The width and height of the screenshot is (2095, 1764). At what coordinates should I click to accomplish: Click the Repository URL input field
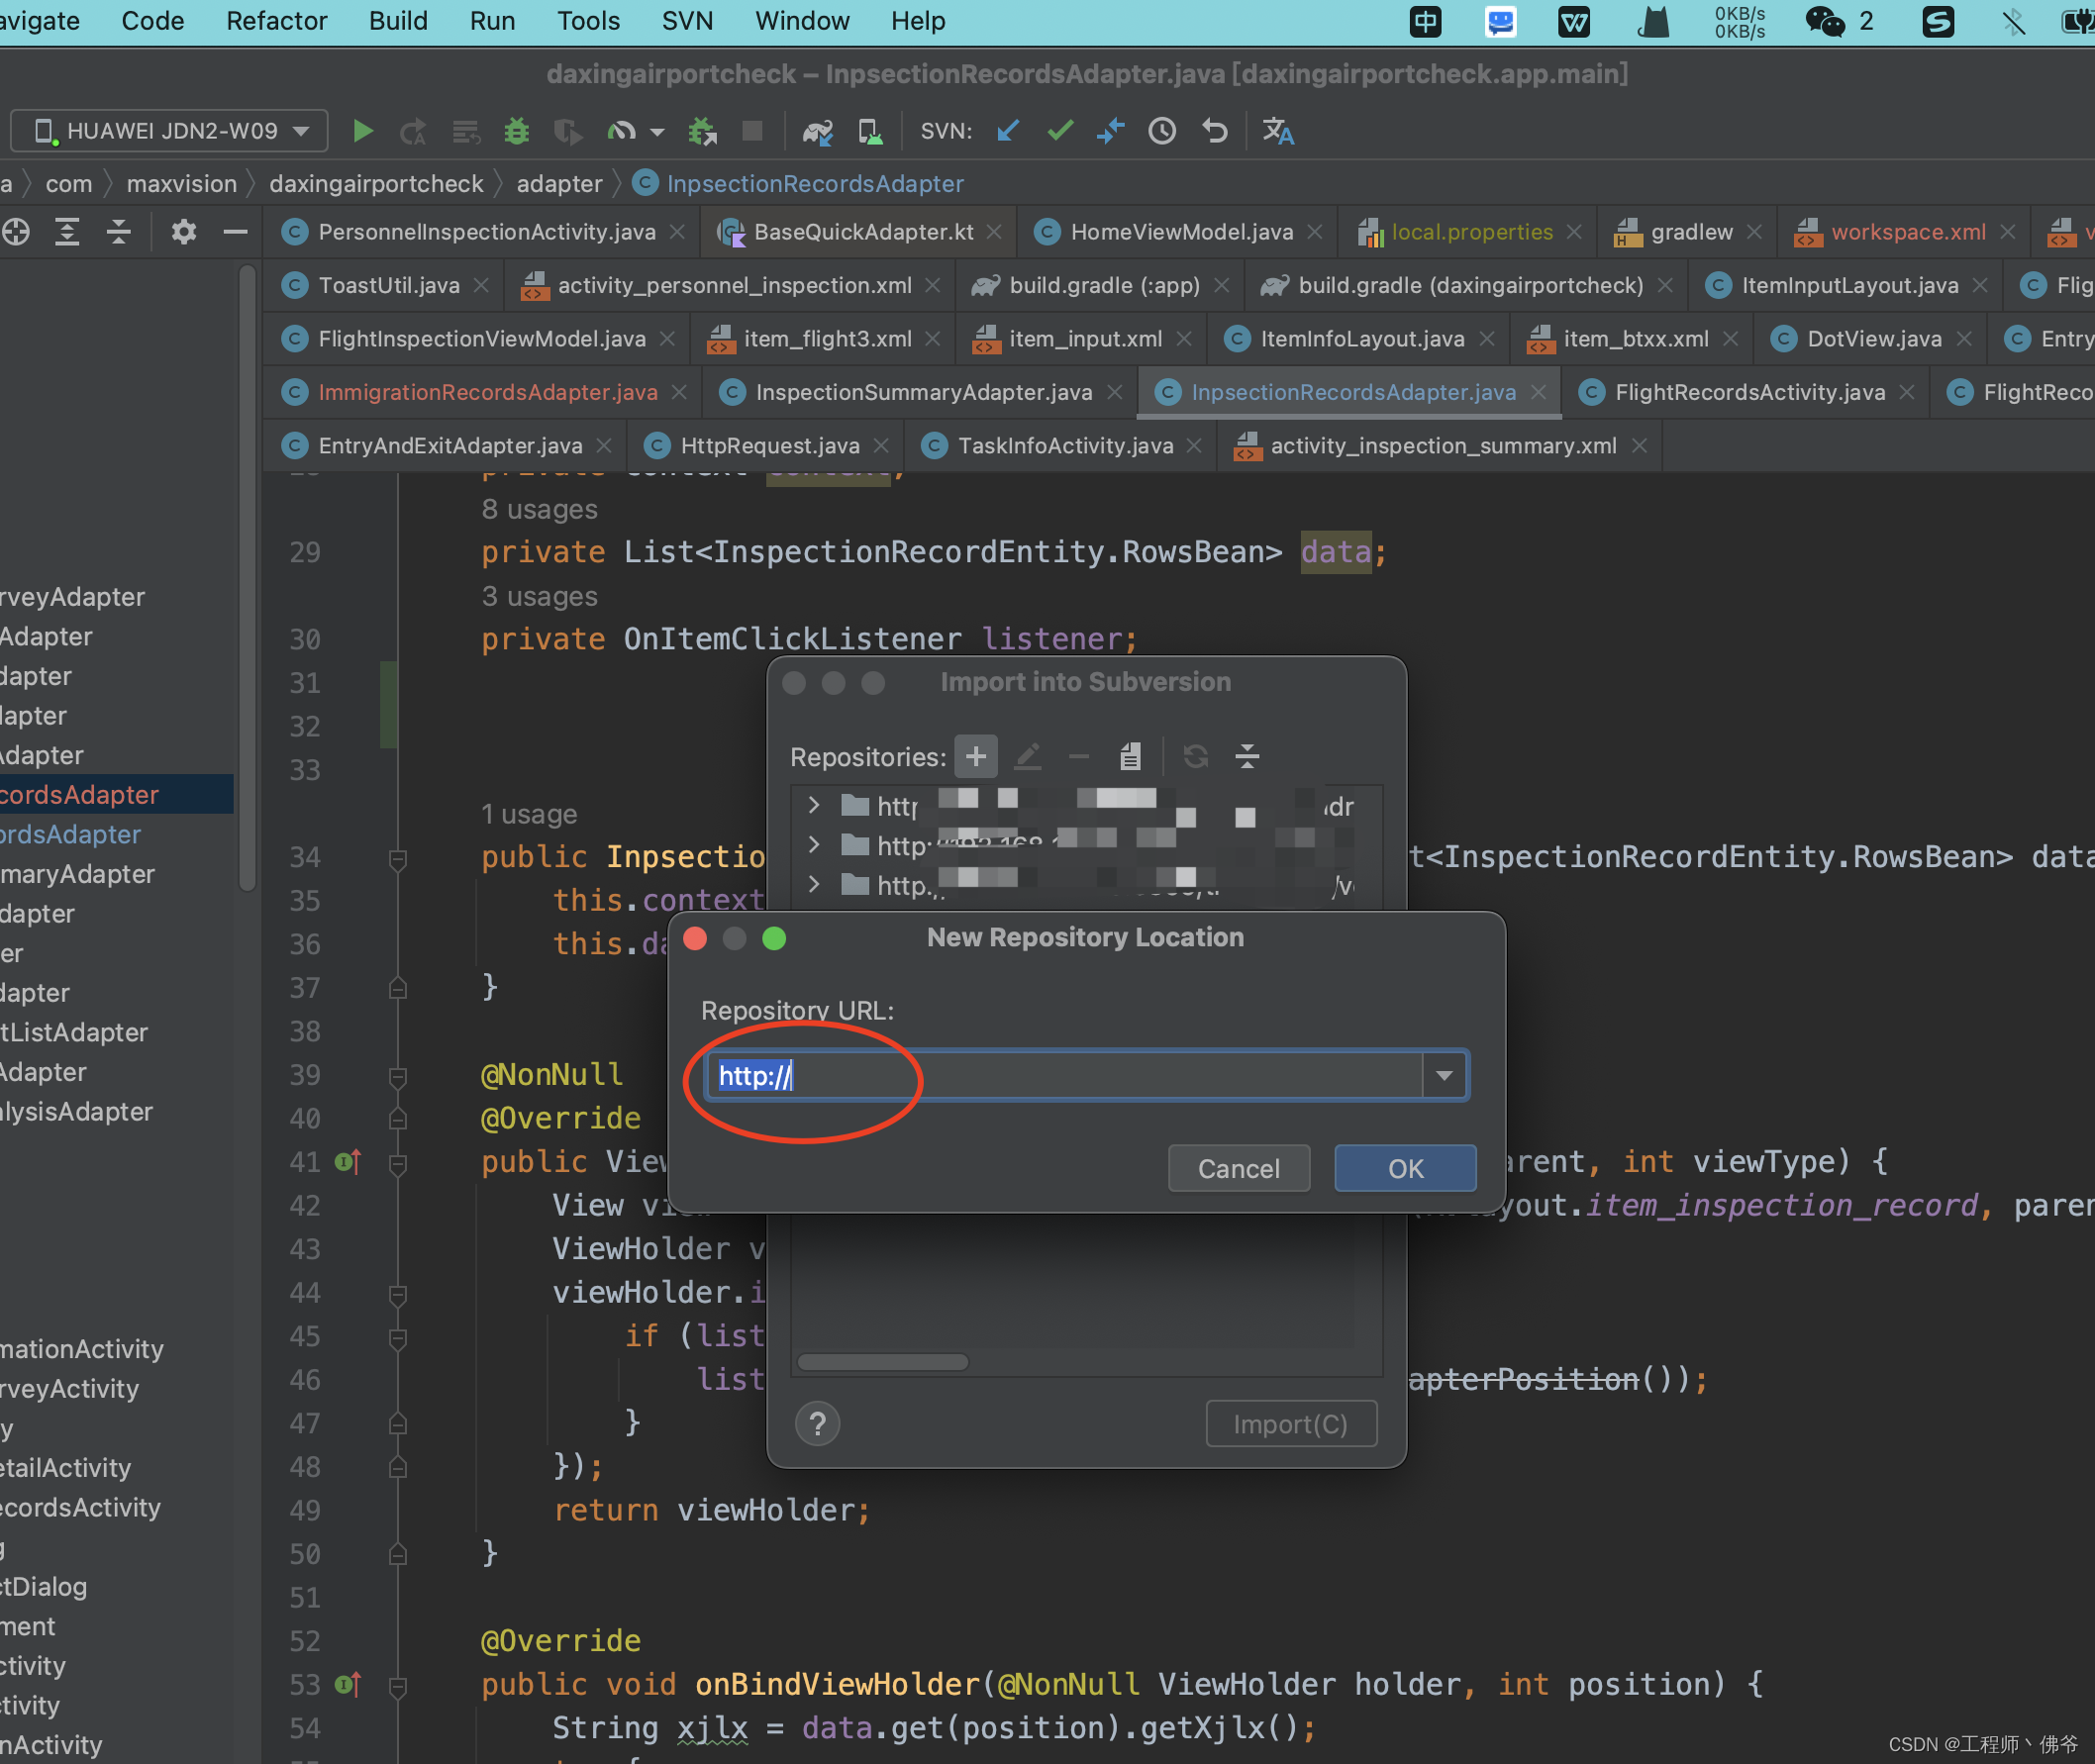click(1064, 1075)
